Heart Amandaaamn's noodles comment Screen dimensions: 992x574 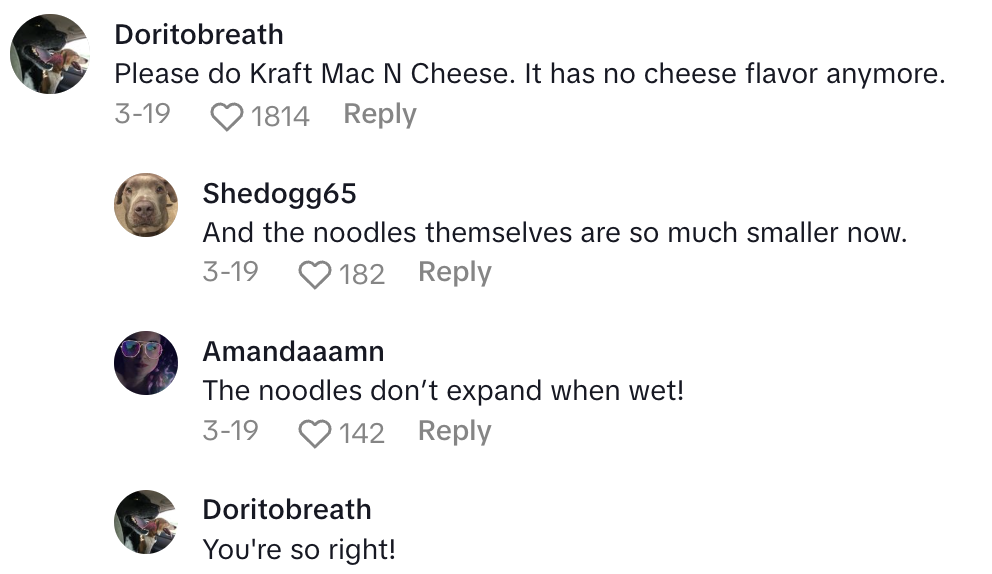315,433
